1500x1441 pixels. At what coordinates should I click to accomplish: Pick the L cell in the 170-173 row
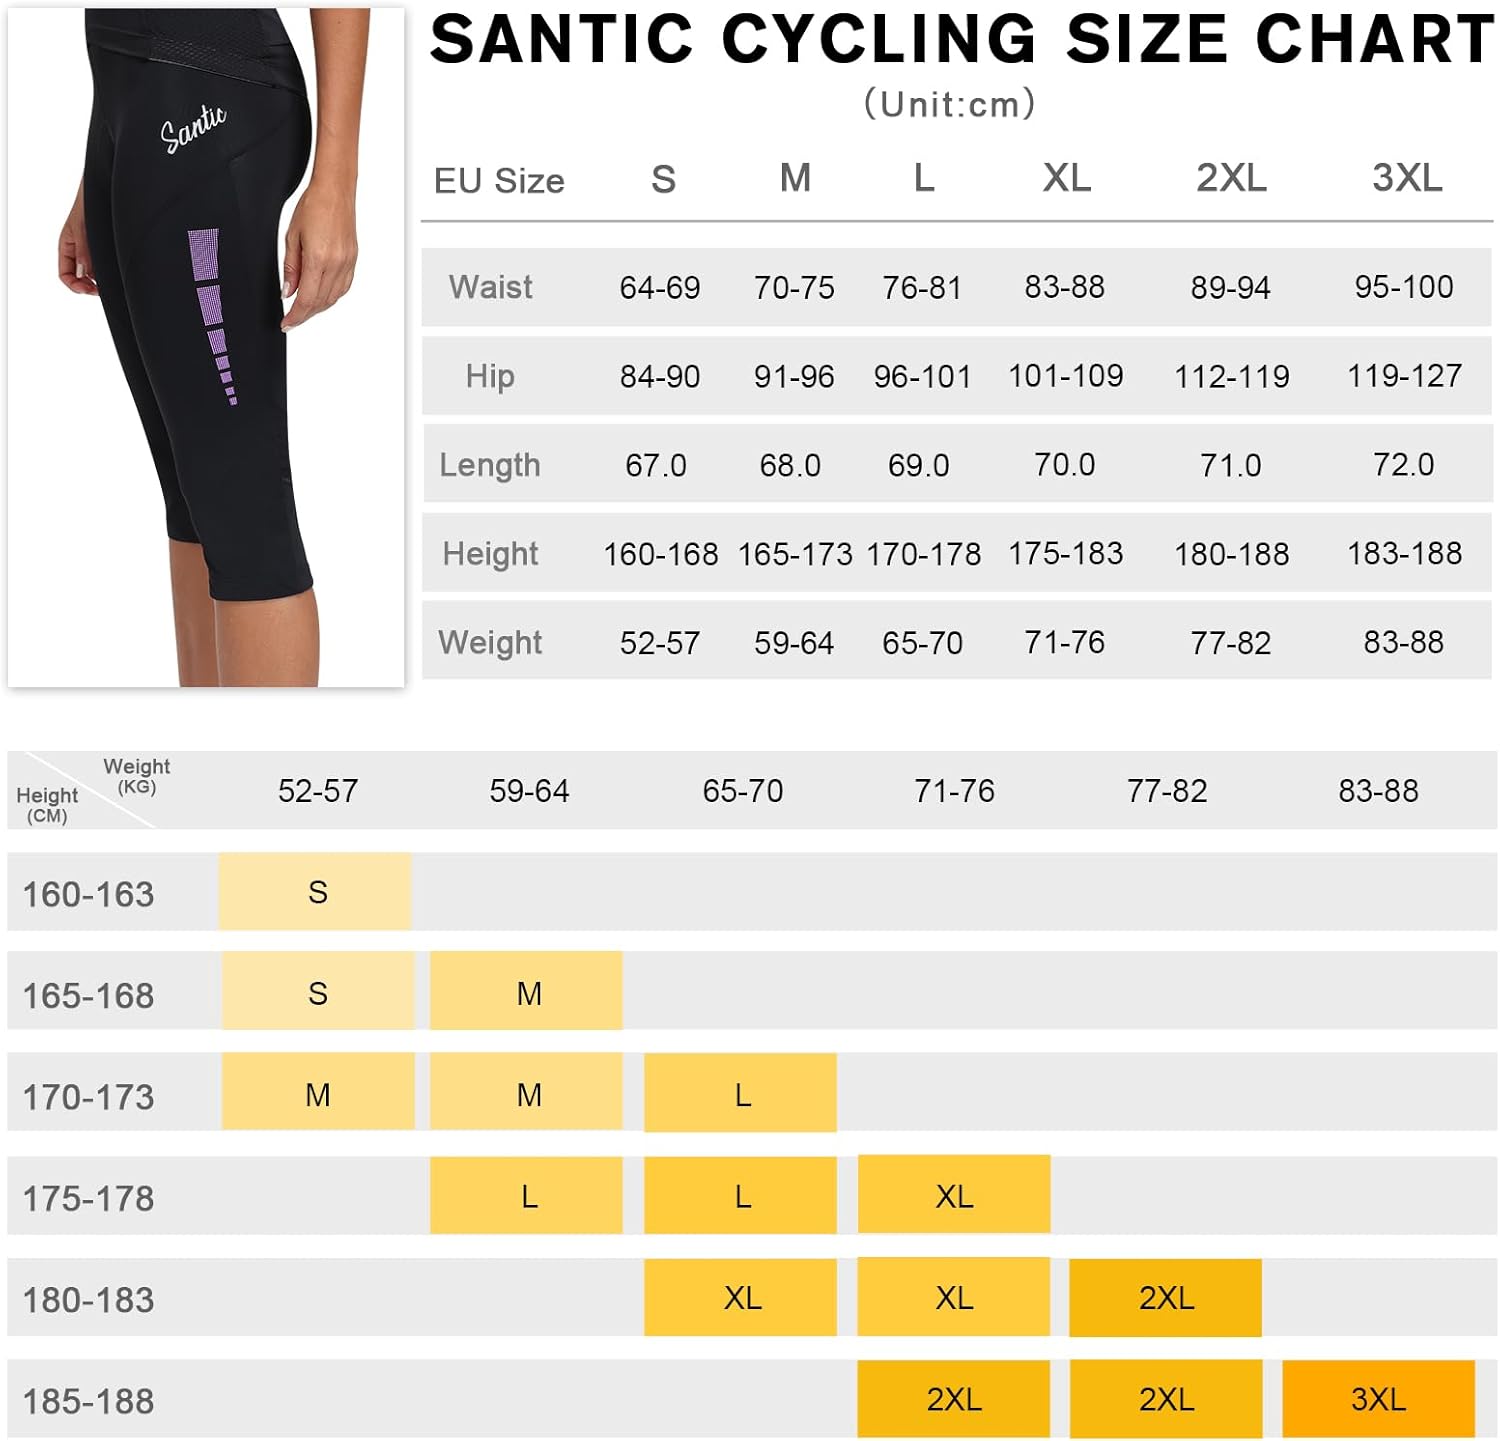741,1095
